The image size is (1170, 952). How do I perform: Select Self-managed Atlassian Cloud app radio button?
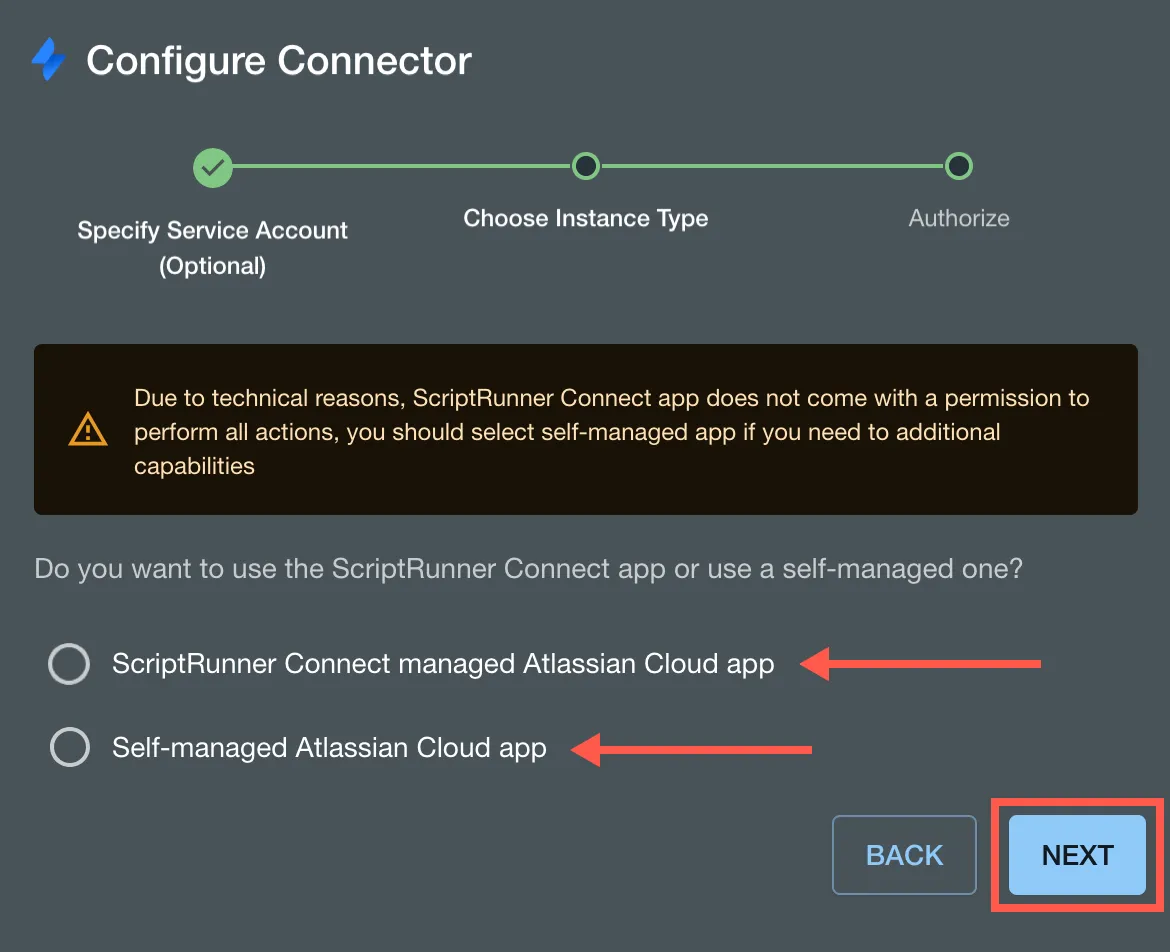click(x=69, y=747)
